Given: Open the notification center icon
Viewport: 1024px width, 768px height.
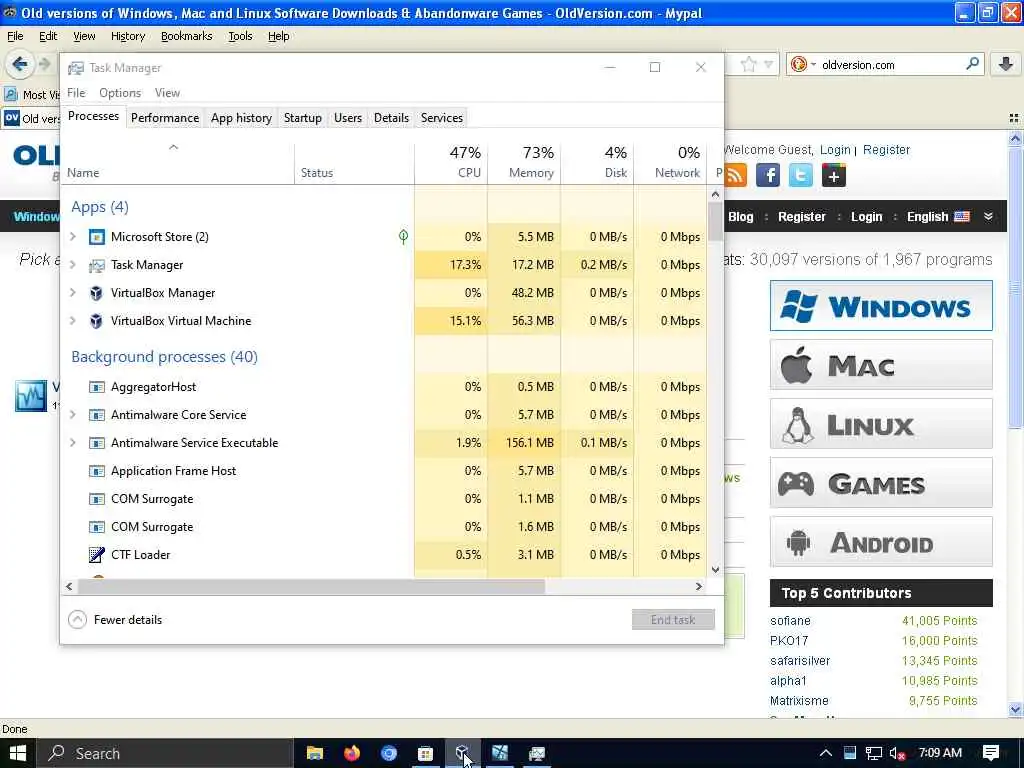Looking at the screenshot, I should (991, 753).
